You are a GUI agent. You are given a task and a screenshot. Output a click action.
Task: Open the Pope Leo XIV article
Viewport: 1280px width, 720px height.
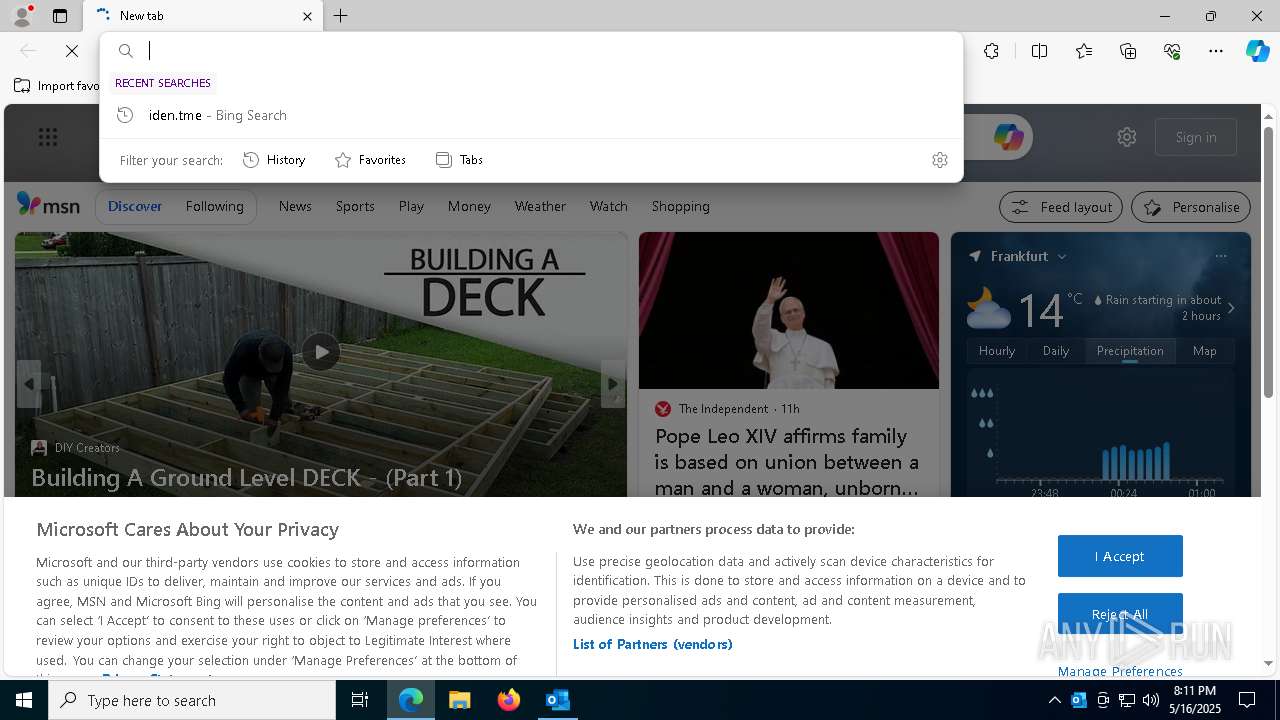point(787,462)
